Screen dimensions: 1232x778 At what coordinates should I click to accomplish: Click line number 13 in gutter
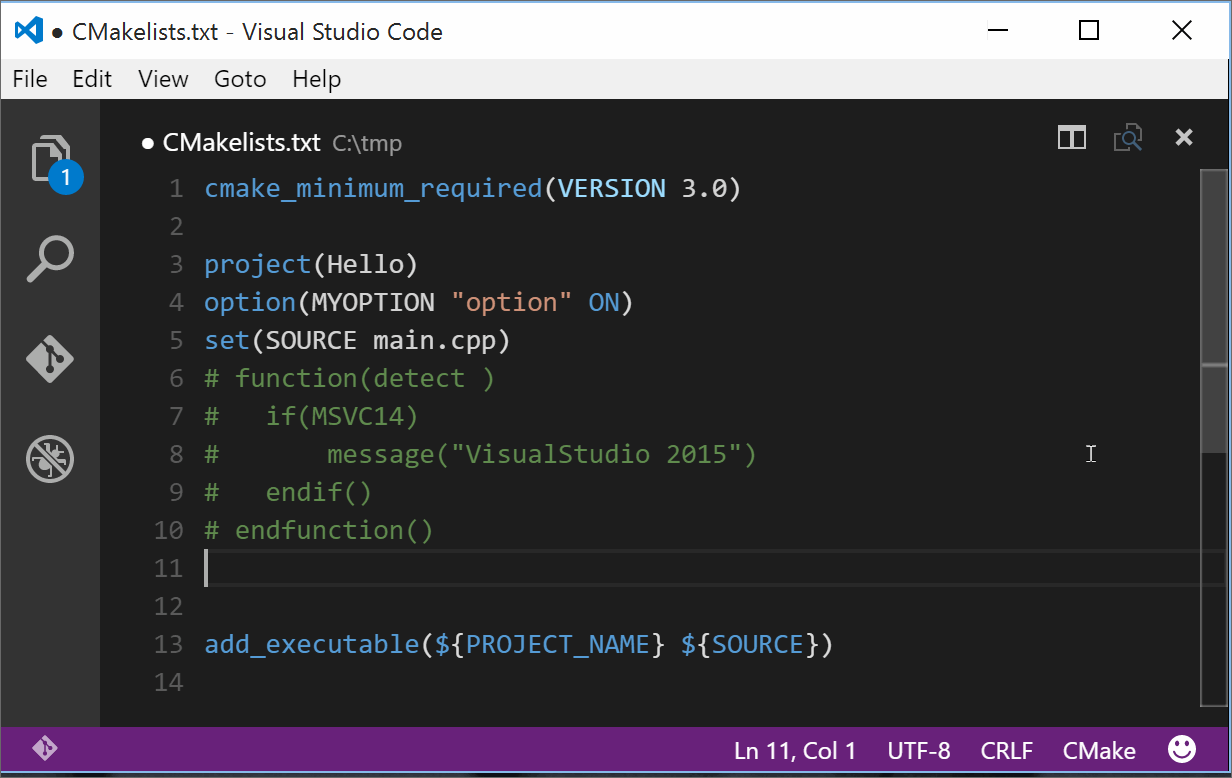(169, 644)
